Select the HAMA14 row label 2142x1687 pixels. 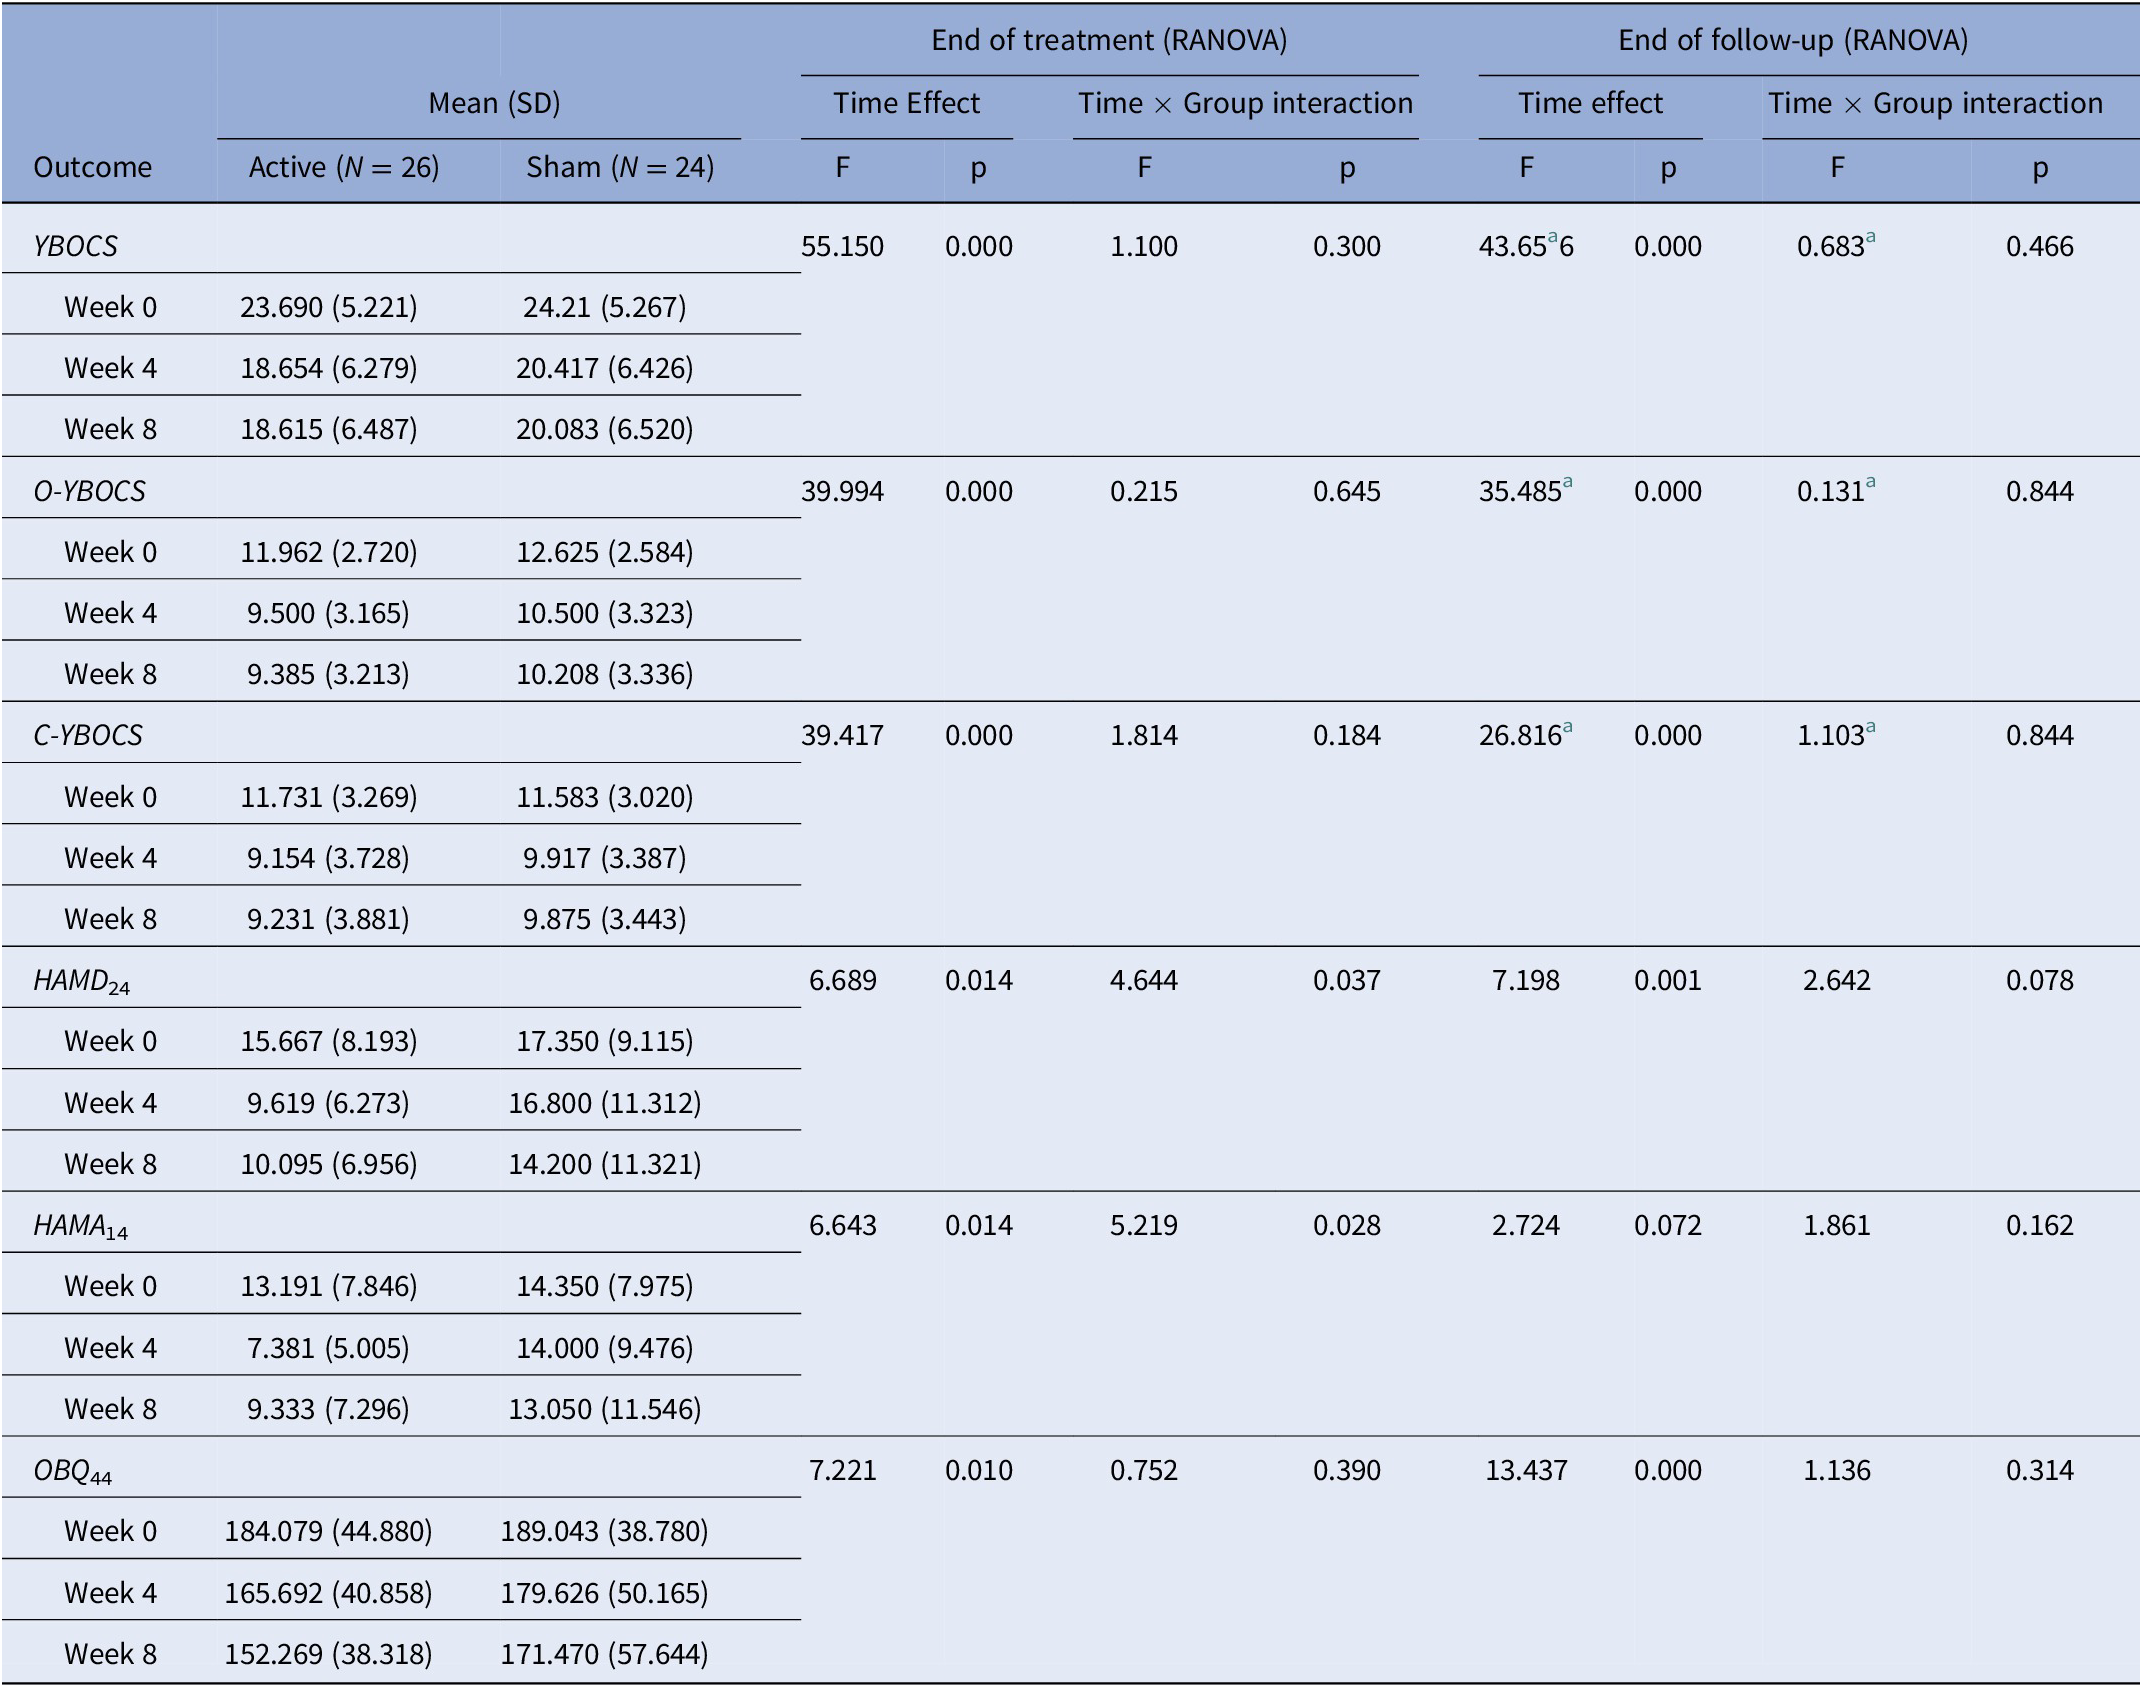pyautogui.click(x=80, y=1226)
